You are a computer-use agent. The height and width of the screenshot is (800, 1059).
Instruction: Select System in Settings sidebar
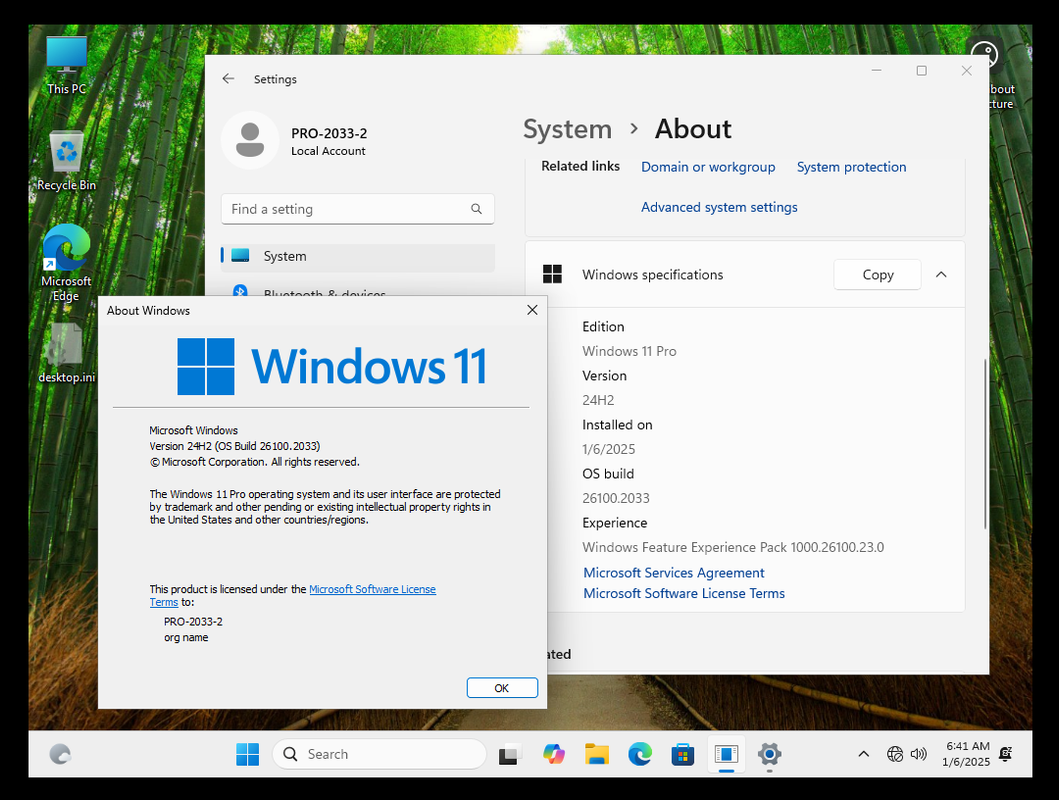[x=357, y=256]
